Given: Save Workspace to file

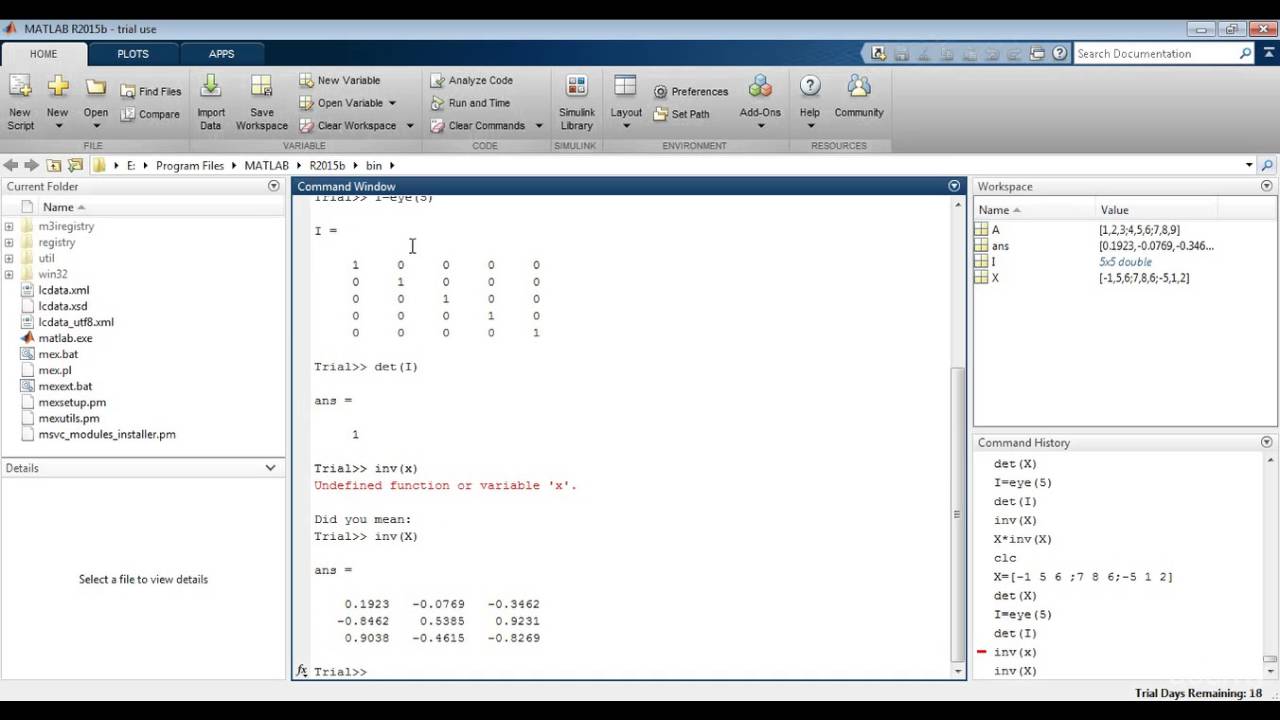Looking at the screenshot, I should [261, 103].
